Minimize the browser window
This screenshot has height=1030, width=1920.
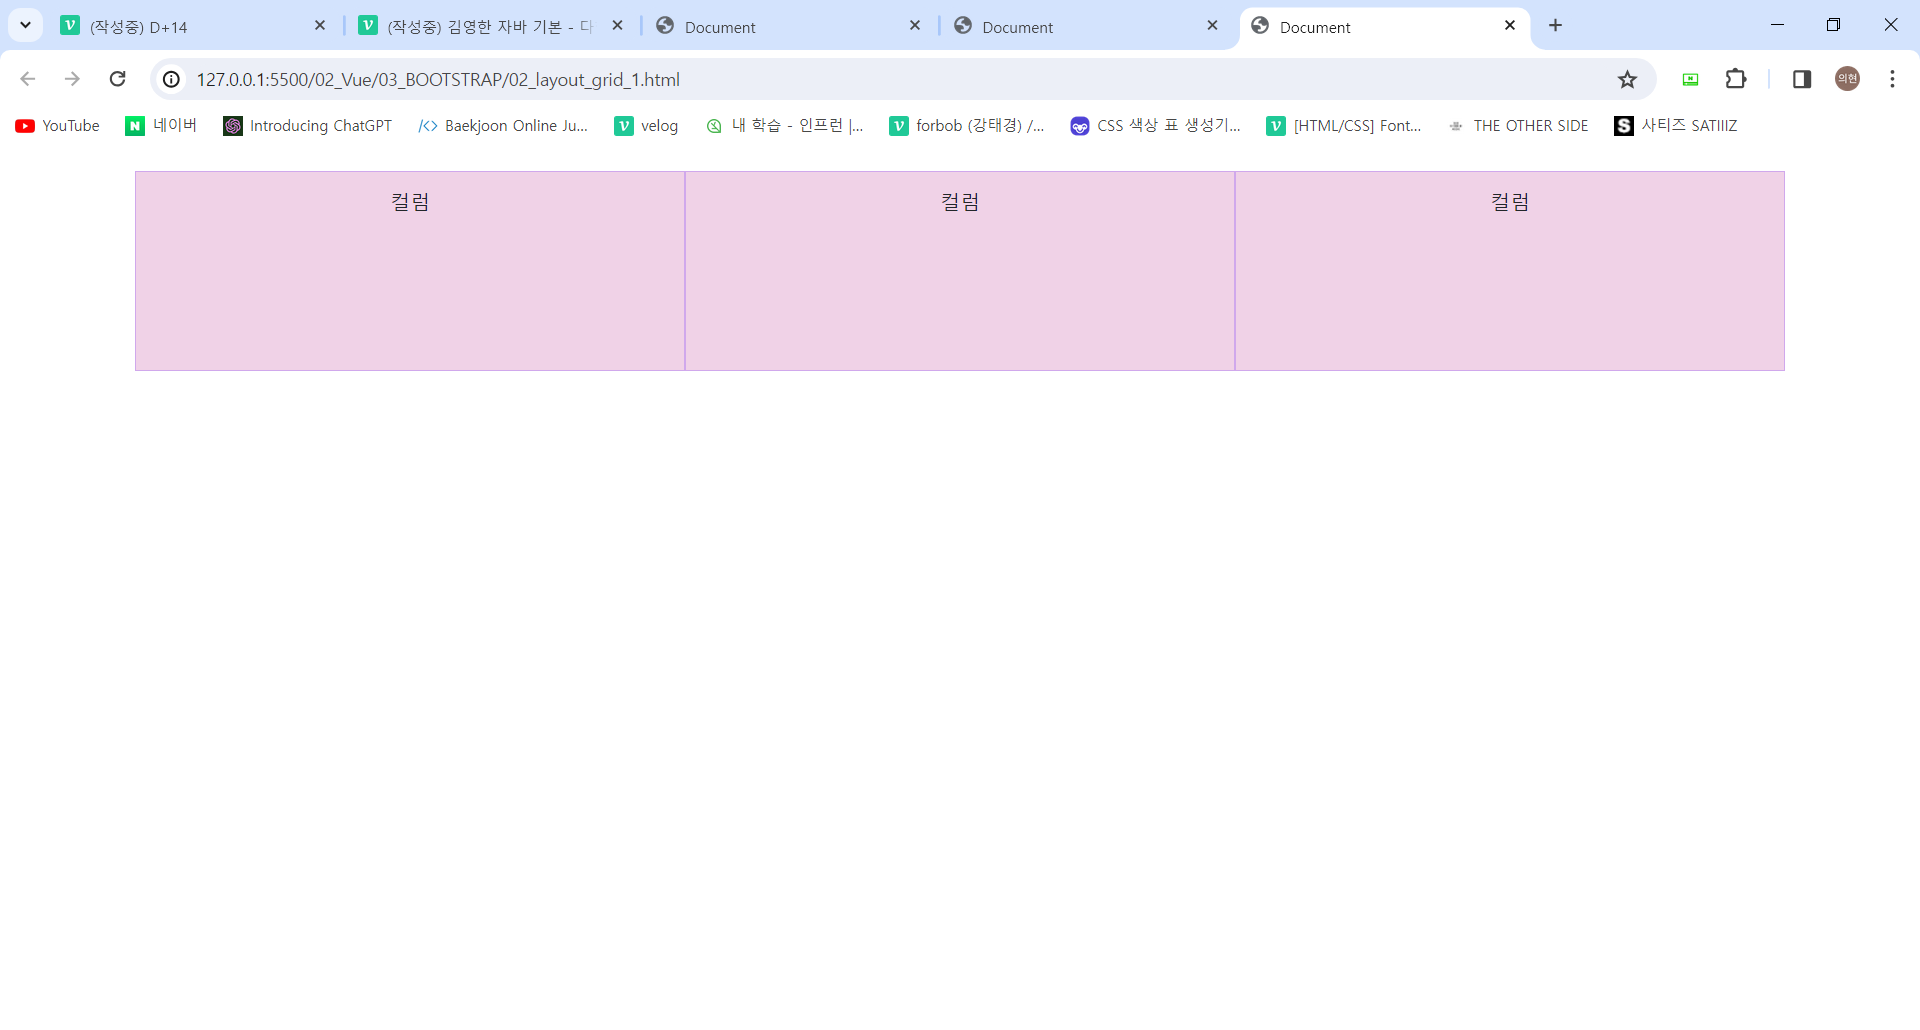[1777, 25]
